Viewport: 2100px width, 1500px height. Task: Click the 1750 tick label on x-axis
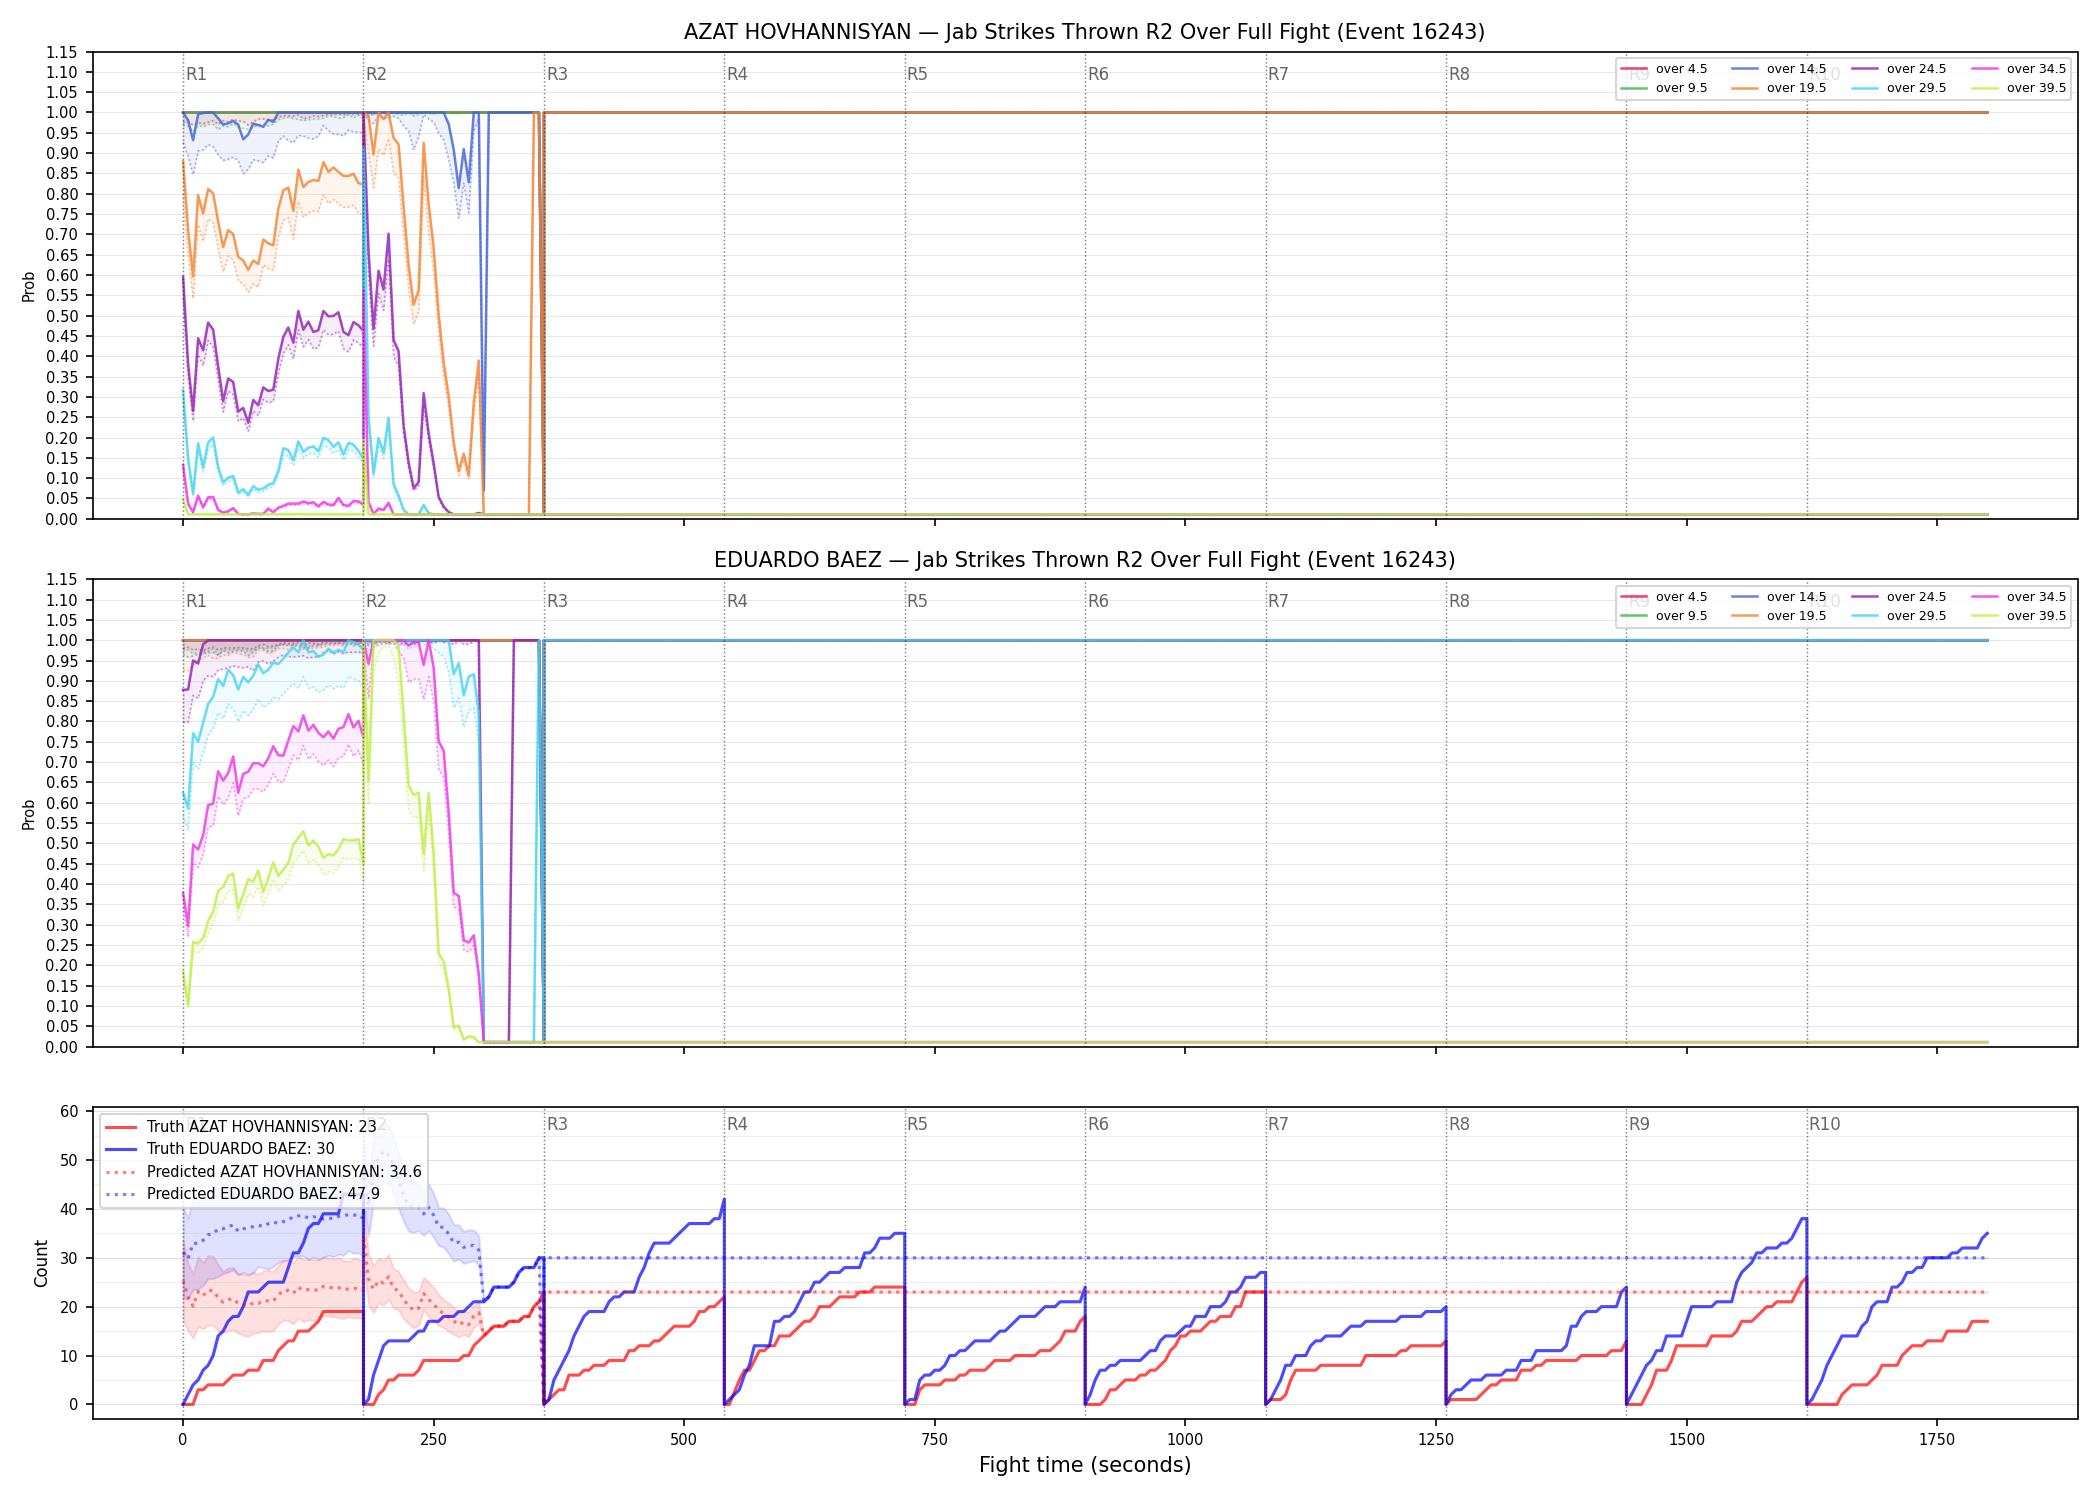coord(1937,1440)
